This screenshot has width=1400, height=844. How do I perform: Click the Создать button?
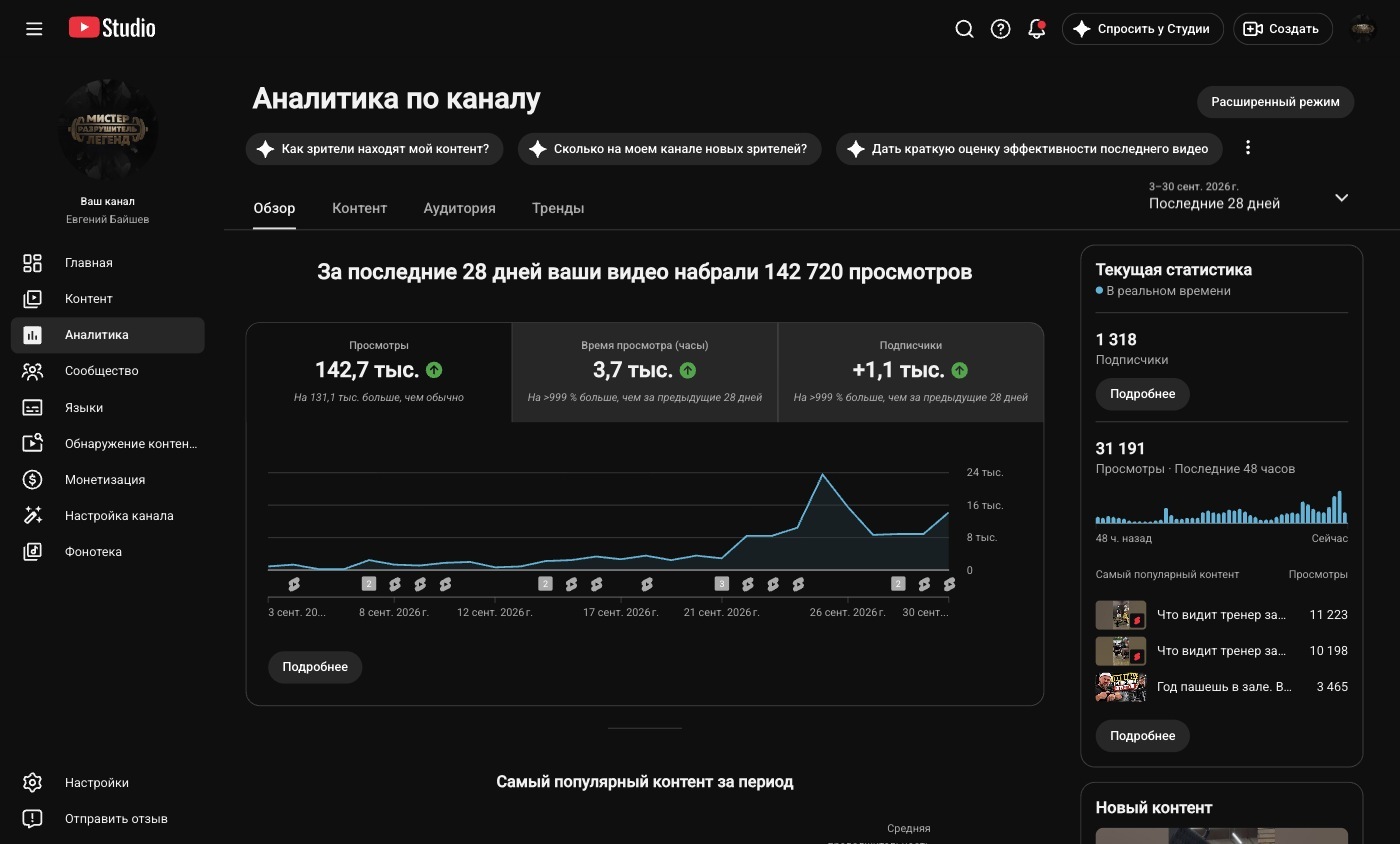click(x=1282, y=29)
